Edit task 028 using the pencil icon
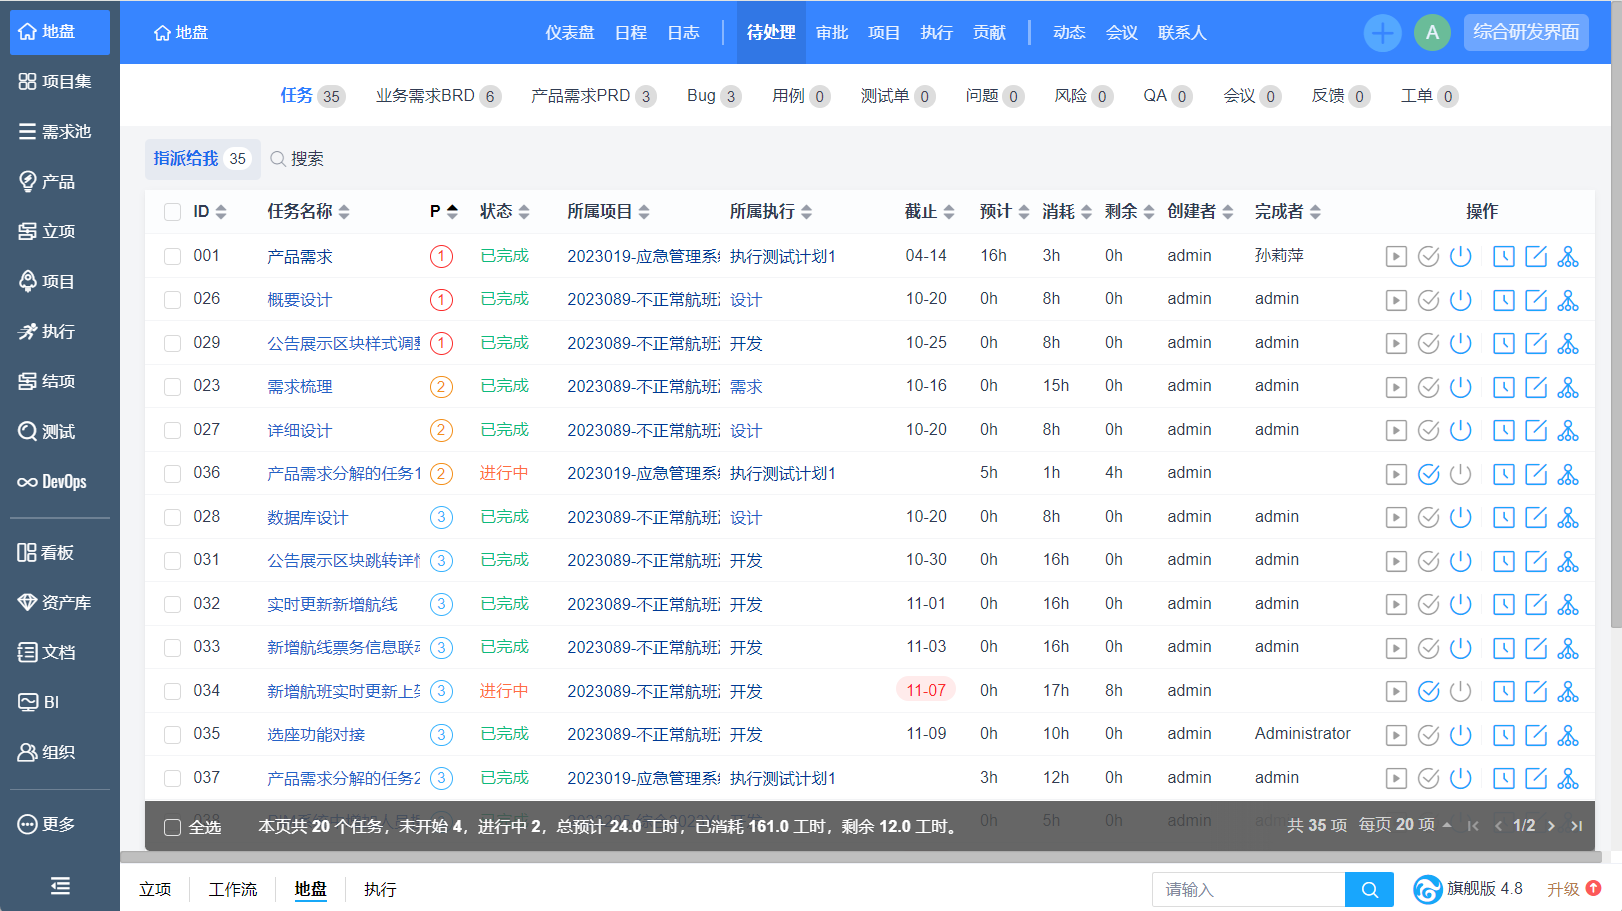The image size is (1622, 911). [1536, 518]
